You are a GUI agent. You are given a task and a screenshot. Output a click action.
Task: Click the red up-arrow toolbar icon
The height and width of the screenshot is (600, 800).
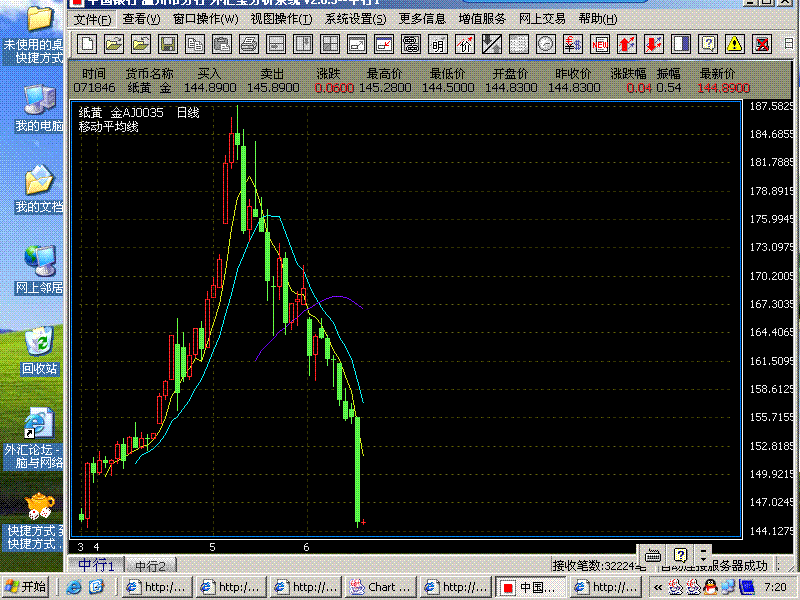(627, 44)
